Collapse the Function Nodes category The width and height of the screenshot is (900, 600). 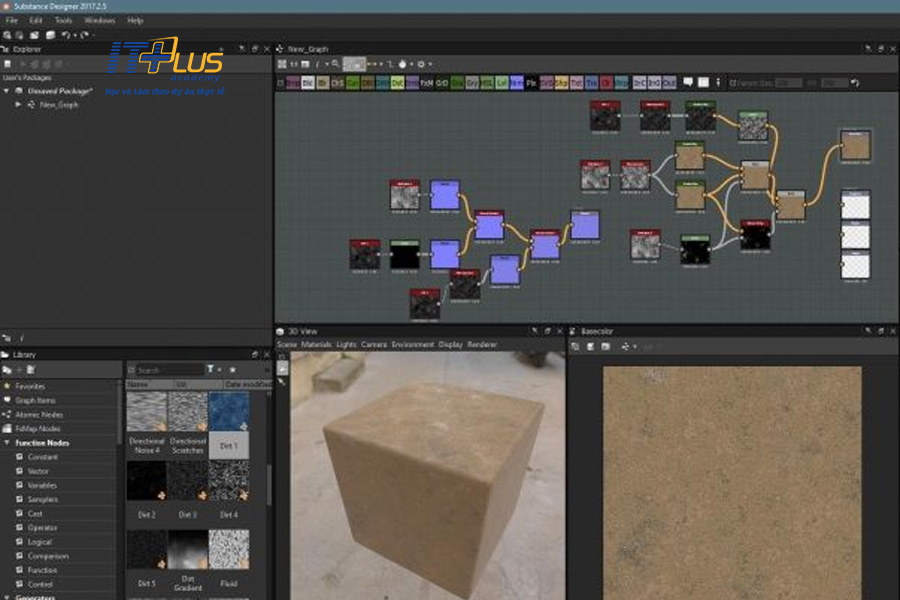(x=7, y=443)
